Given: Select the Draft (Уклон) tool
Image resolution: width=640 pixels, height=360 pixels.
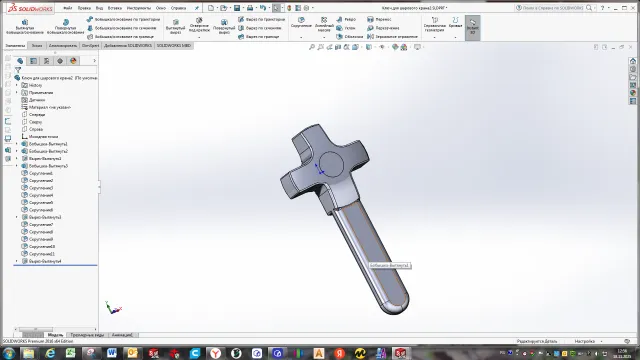Looking at the screenshot, I should coord(346,28).
